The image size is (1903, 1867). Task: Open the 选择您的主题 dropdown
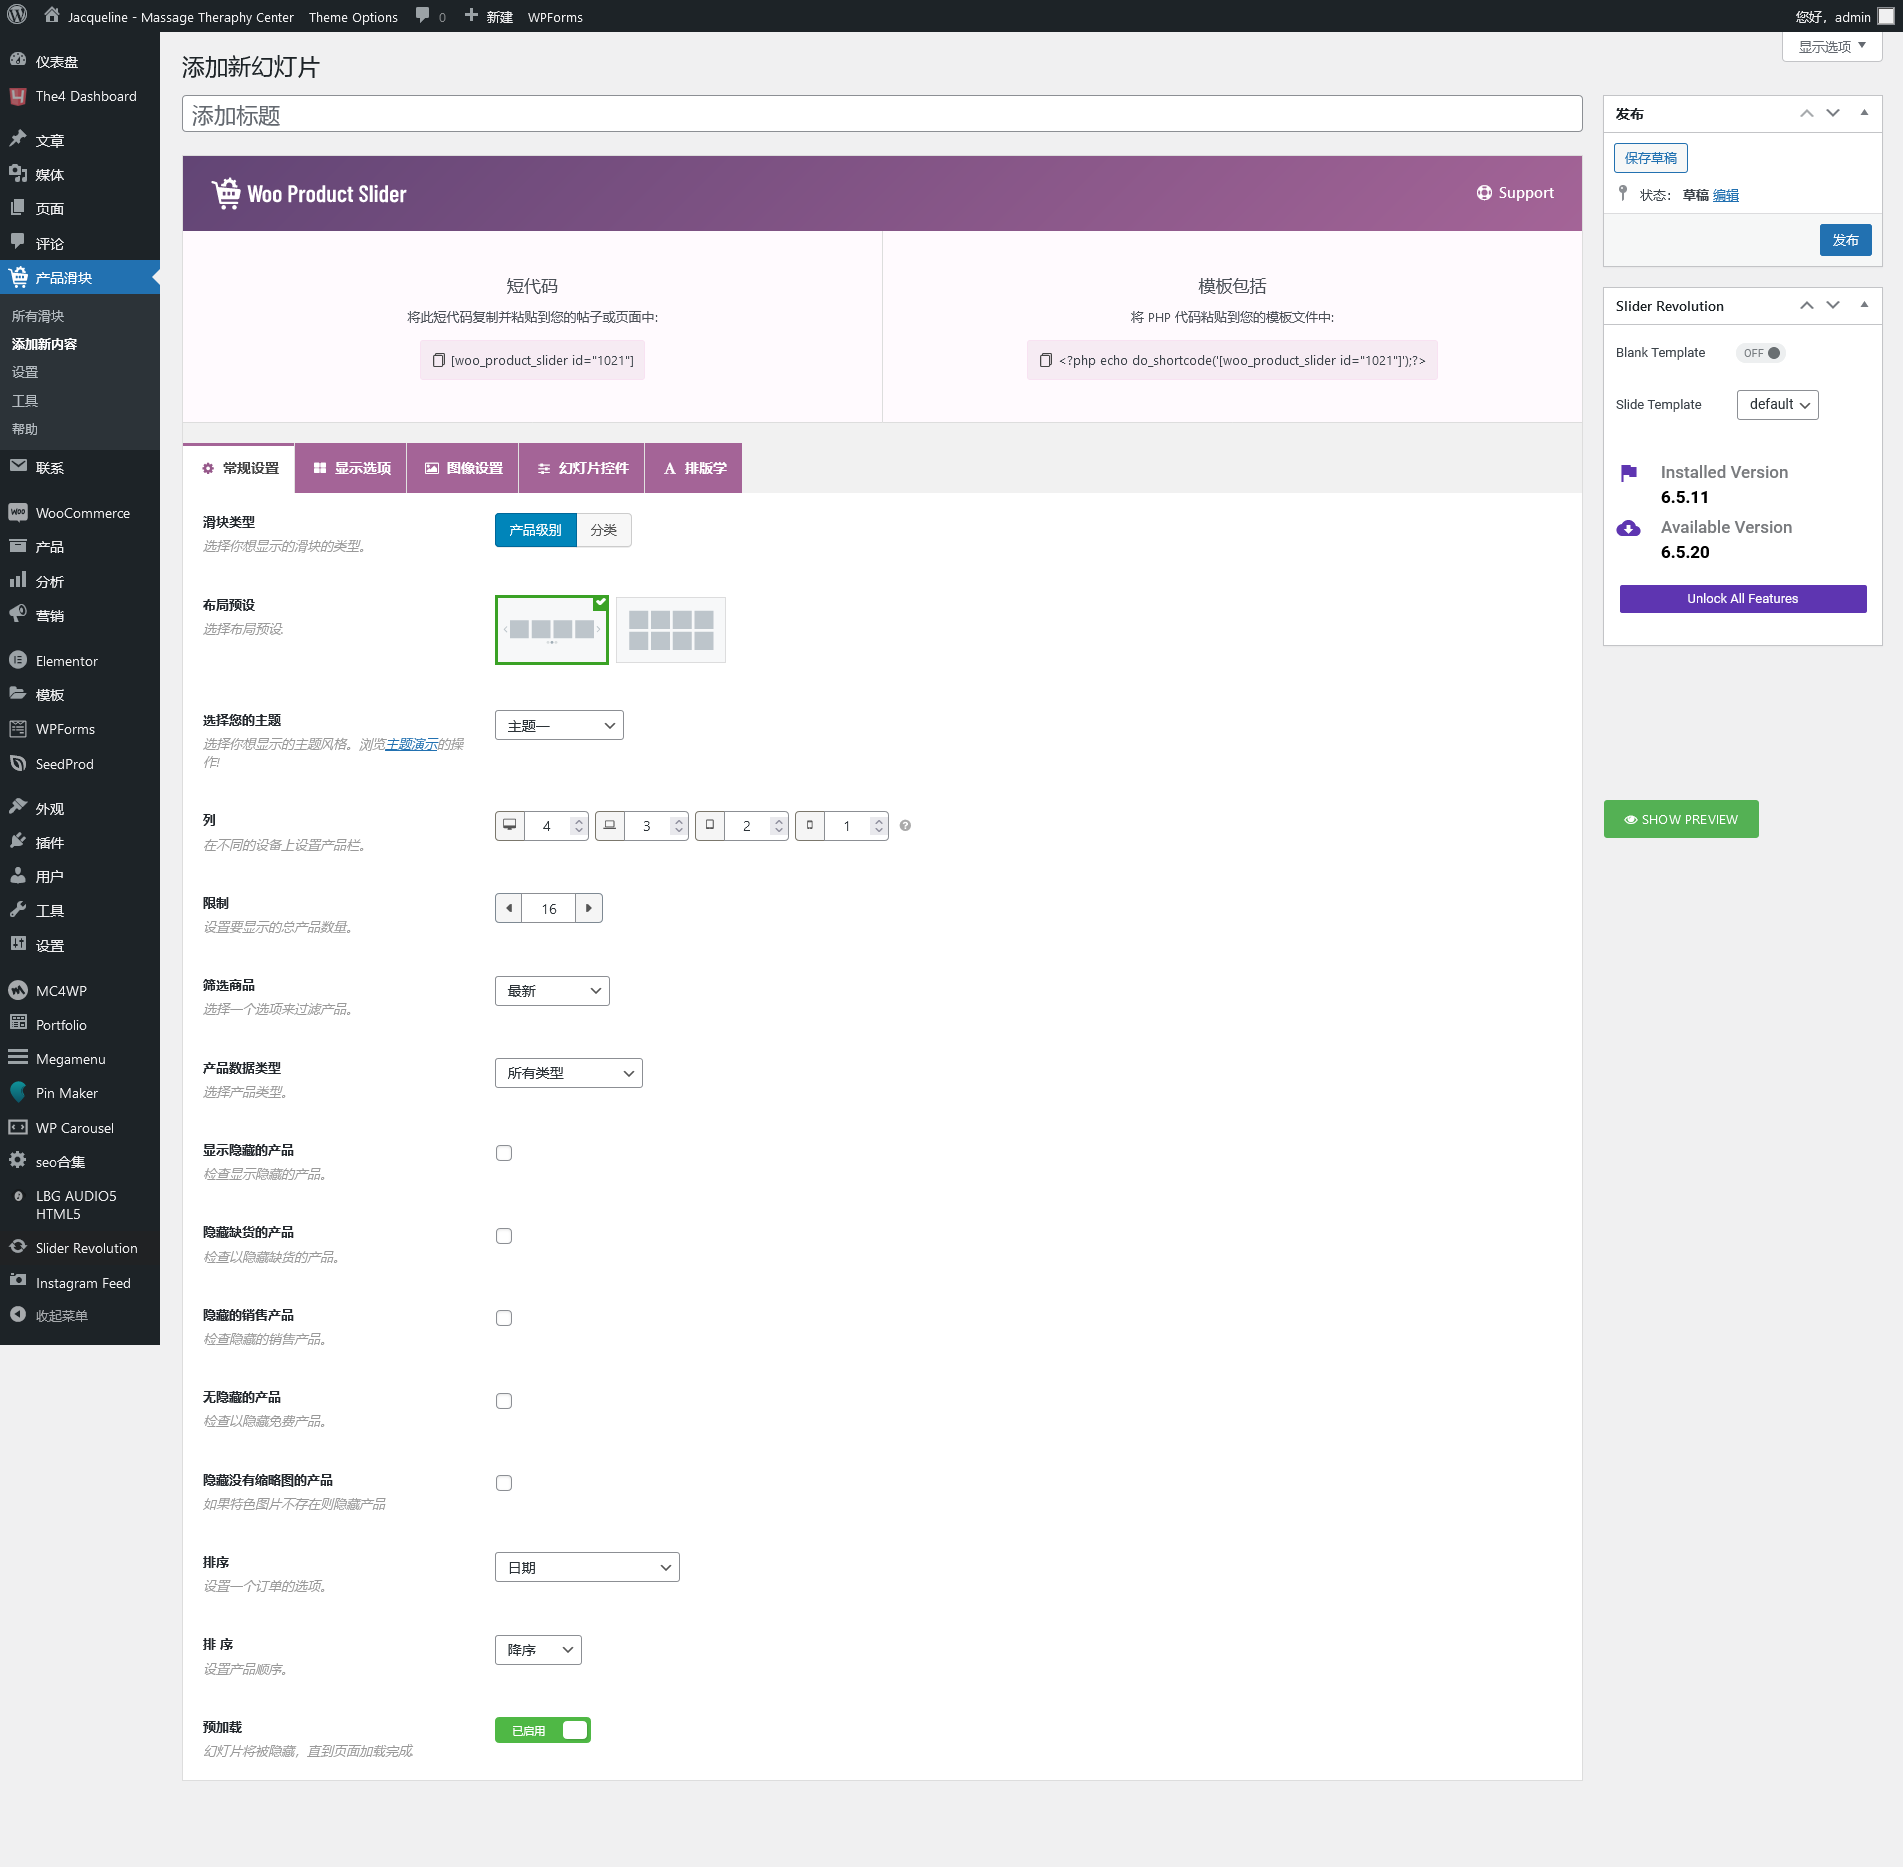coord(559,725)
